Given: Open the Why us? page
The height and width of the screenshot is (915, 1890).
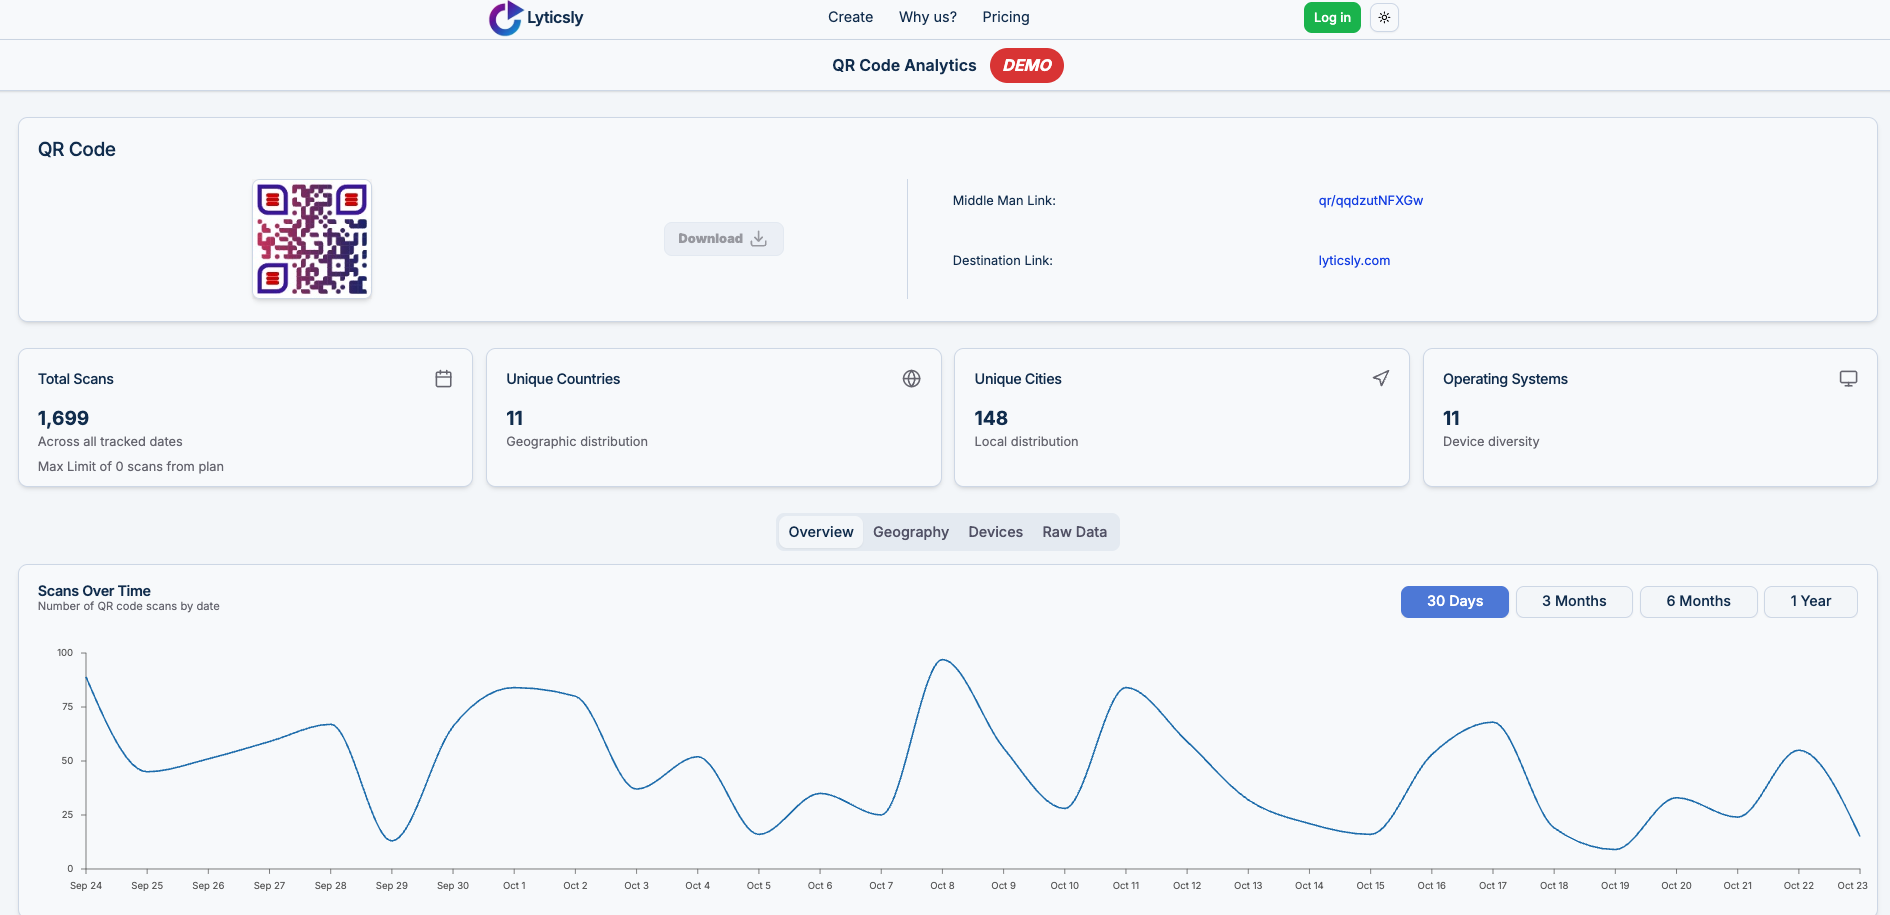Looking at the screenshot, I should click(928, 17).
